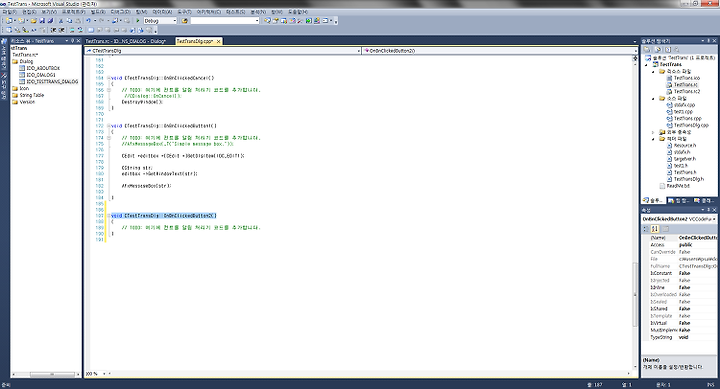Collapse the 헤더 파일 folder

pyautogui.click(x=653, y=139)
